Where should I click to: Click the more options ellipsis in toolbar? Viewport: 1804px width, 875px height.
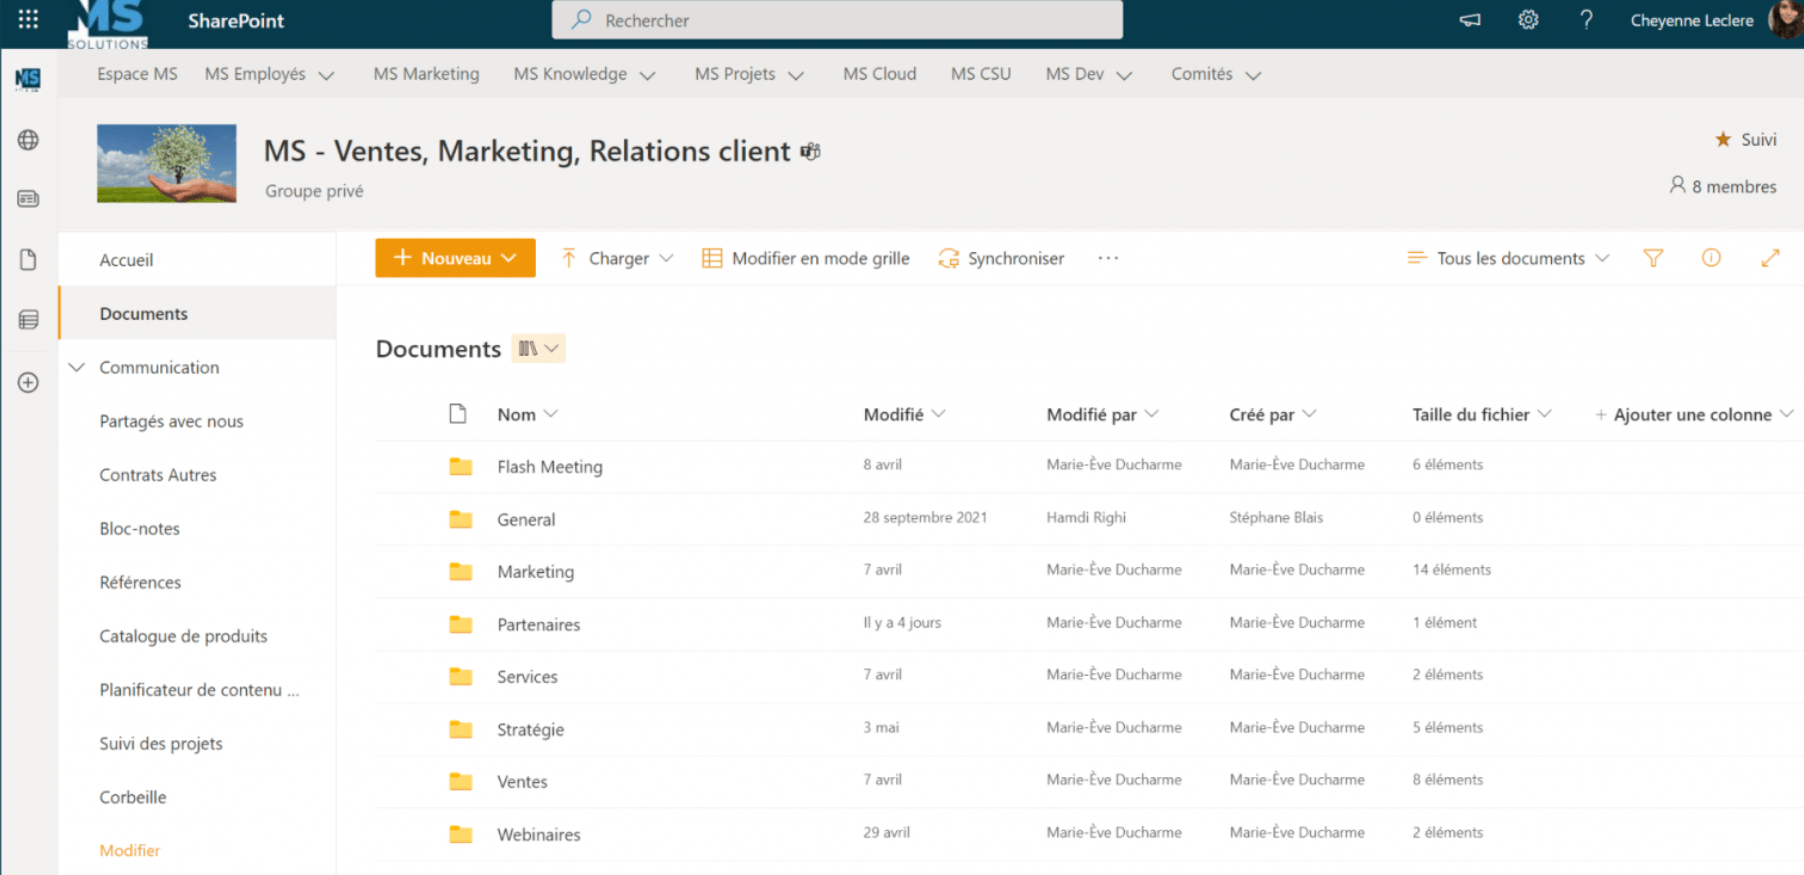(x=1108, y=258)
